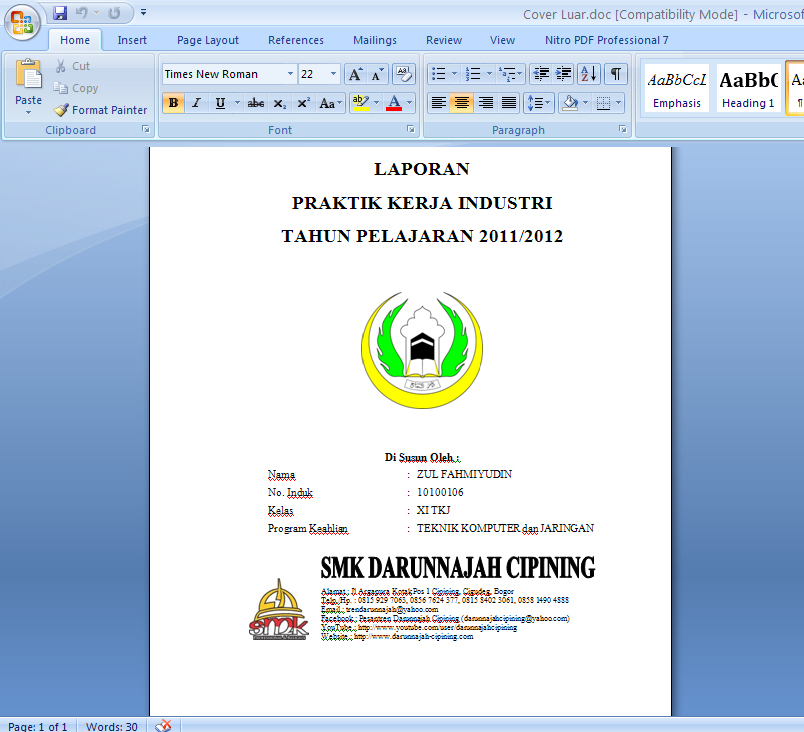This screenshot has height=732, width=804.
Task: Toggle strikethrough formatting
Action: [x=255, y=103]
